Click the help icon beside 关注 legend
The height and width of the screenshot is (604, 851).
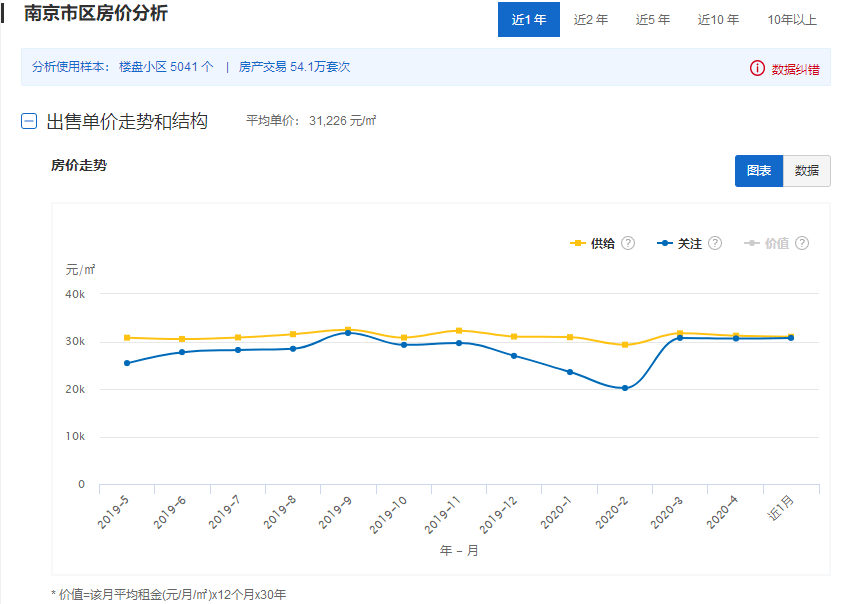click(x=715, y=243)
